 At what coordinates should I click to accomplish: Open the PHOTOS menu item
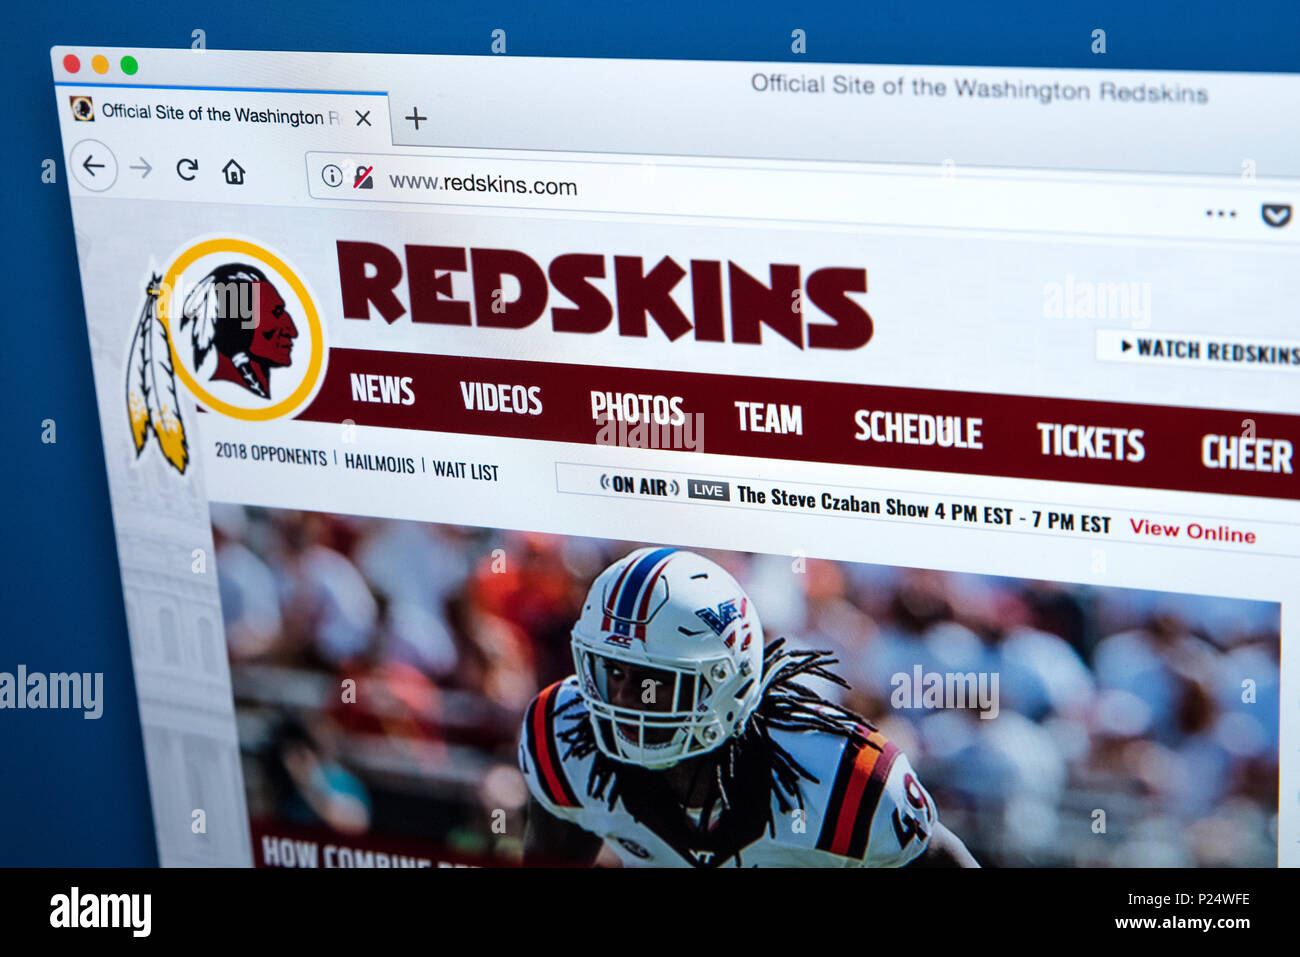(x=638, y=408)
